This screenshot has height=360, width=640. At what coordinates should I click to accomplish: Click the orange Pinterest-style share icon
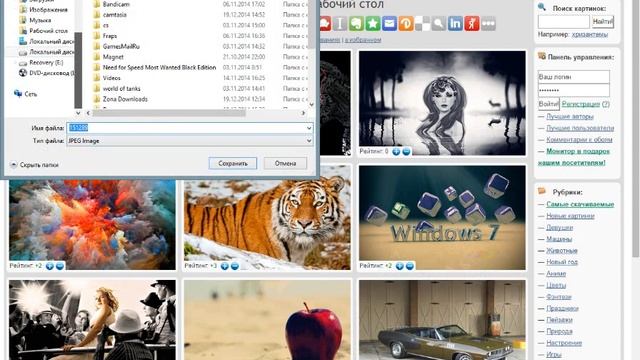[x=406, y=24]
